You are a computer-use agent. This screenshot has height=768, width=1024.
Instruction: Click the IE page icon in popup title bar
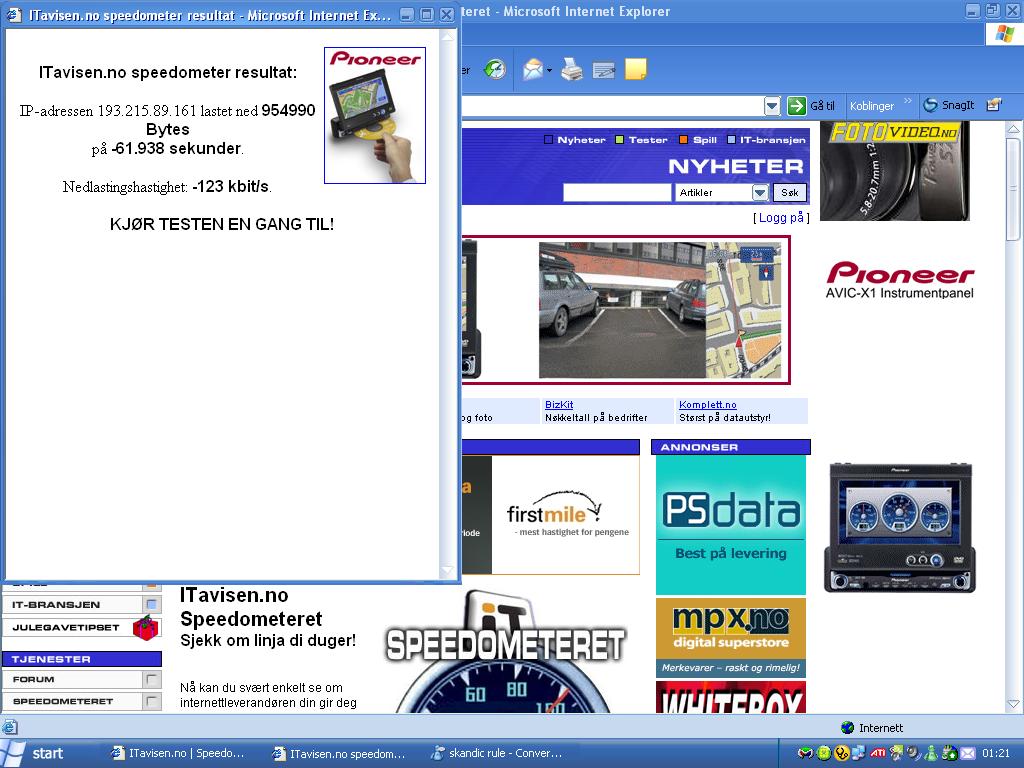click(x=14, y=14)
